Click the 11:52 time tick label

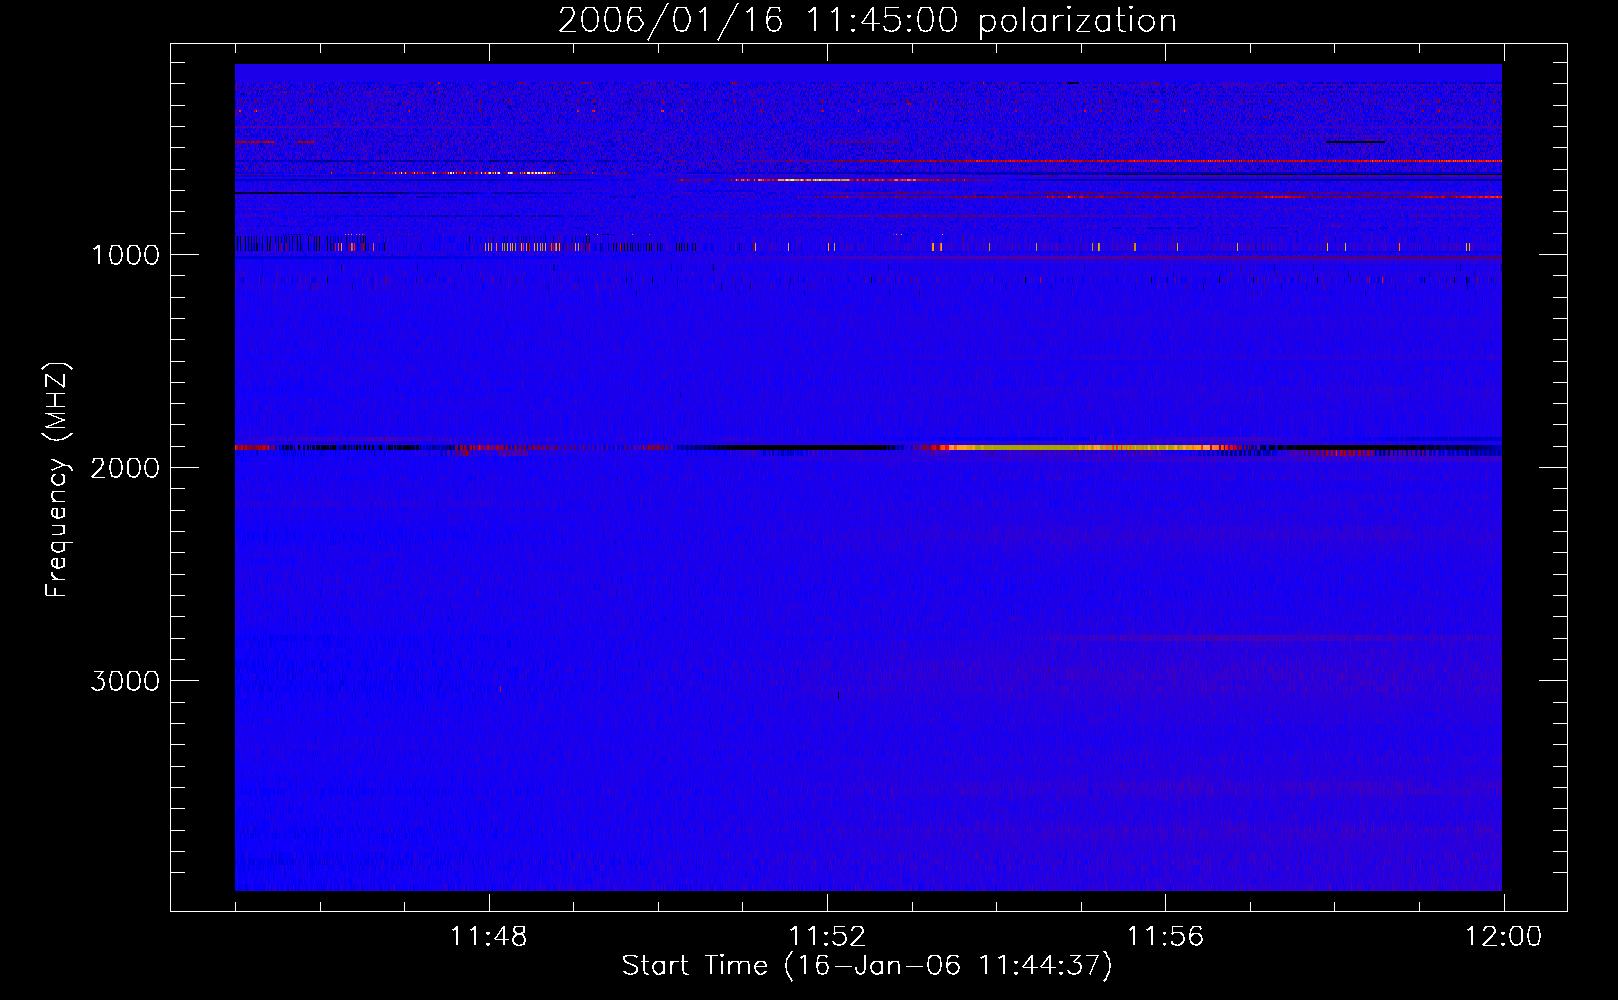click(x=827, y=937)
